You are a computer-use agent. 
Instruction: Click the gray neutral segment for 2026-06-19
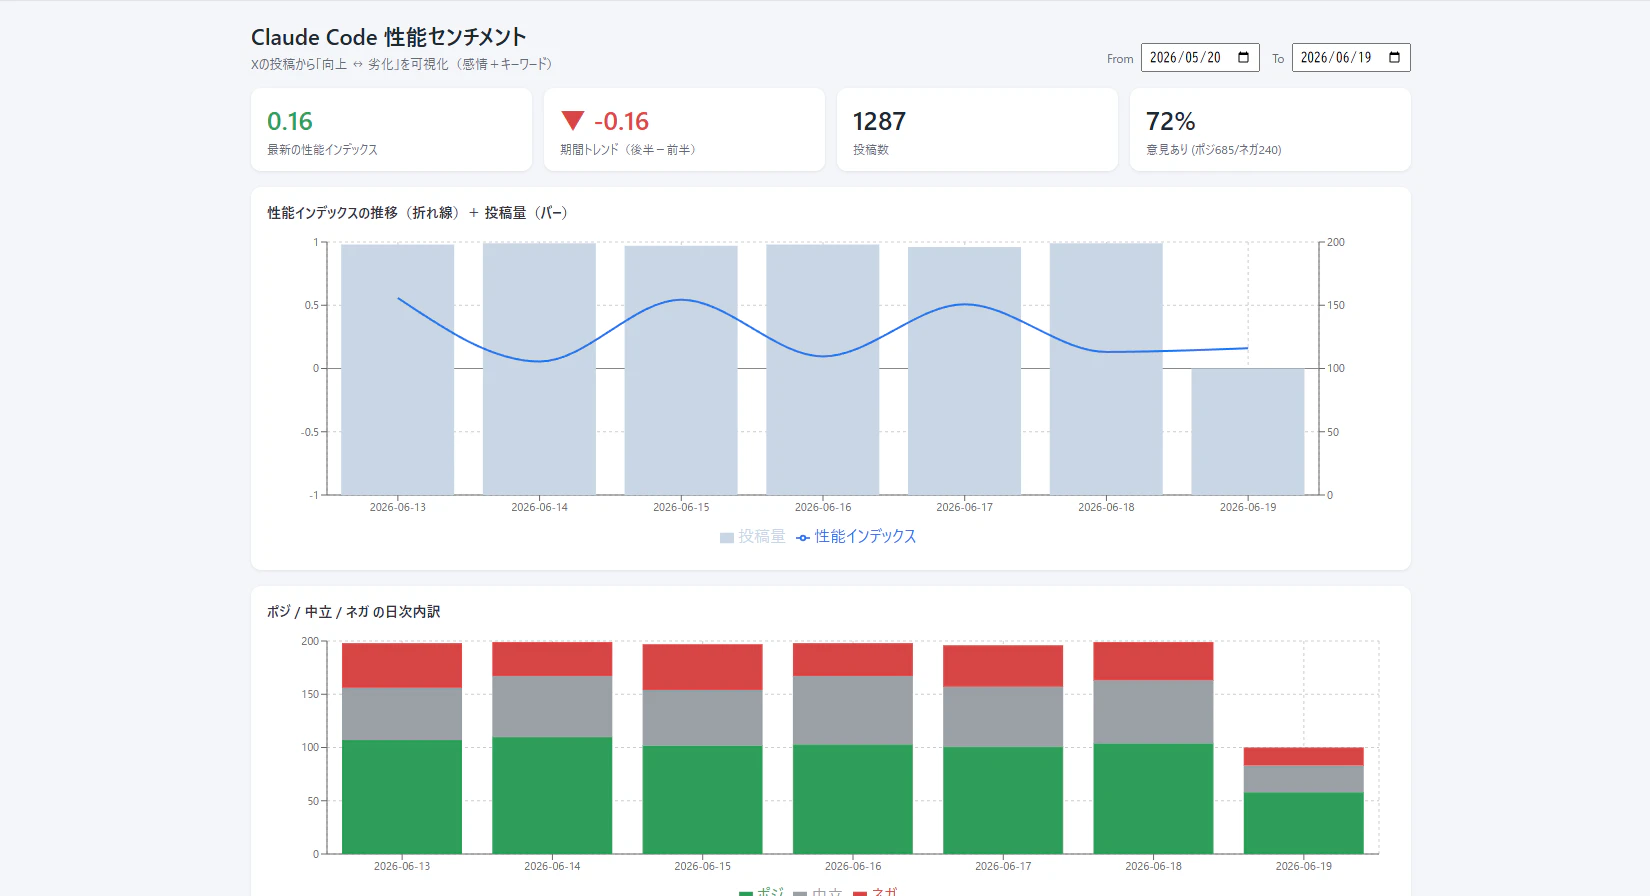(x=1304, y=779)
